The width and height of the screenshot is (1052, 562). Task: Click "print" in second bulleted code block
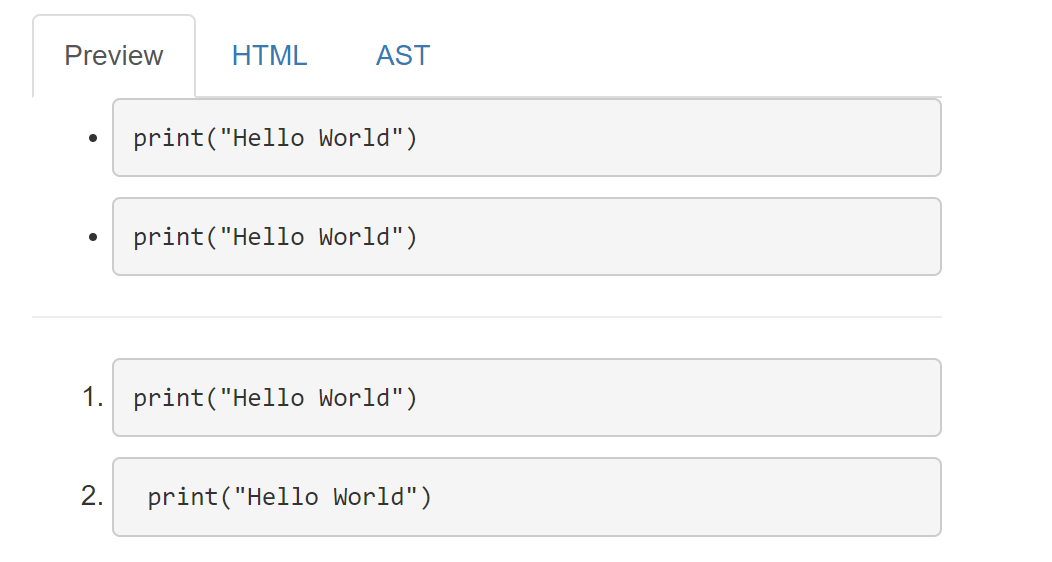pyautogui.click(x=168, y=238)
